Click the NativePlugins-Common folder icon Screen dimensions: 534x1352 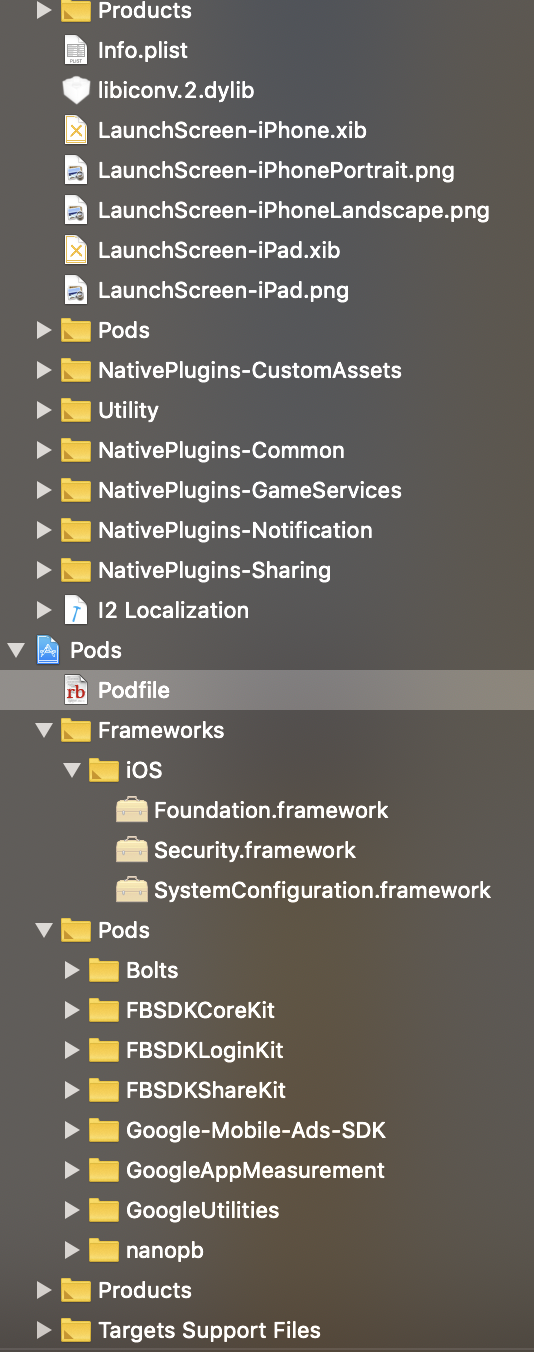pos(76,450)
